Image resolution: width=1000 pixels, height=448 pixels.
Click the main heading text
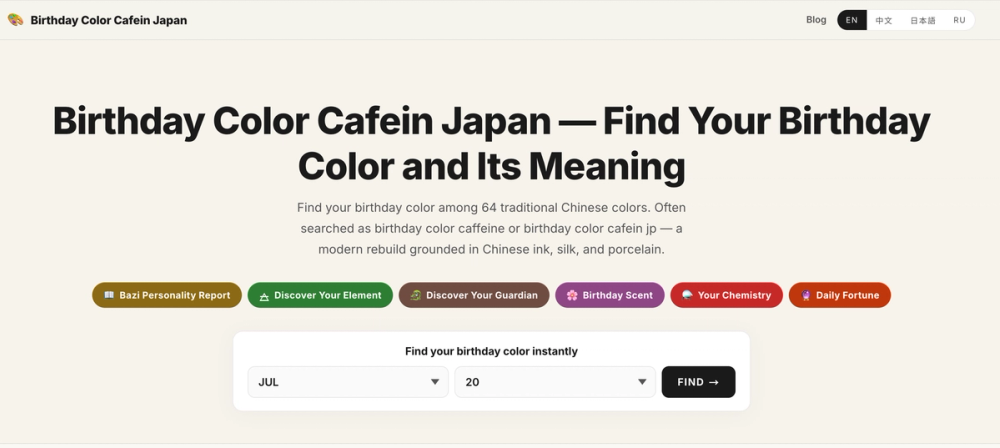pos(491,144)
